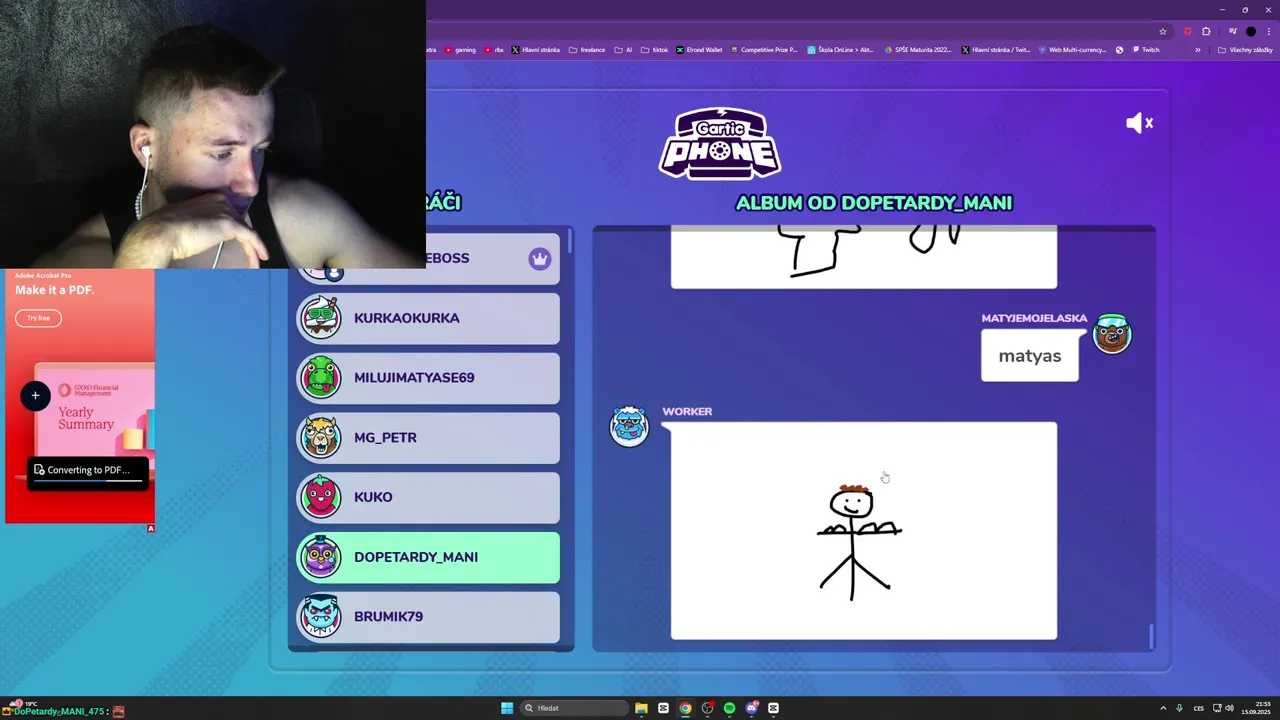Select MG_PETR's avatar icon
The height and width of the screenshot is (720, 1280).
321,437
